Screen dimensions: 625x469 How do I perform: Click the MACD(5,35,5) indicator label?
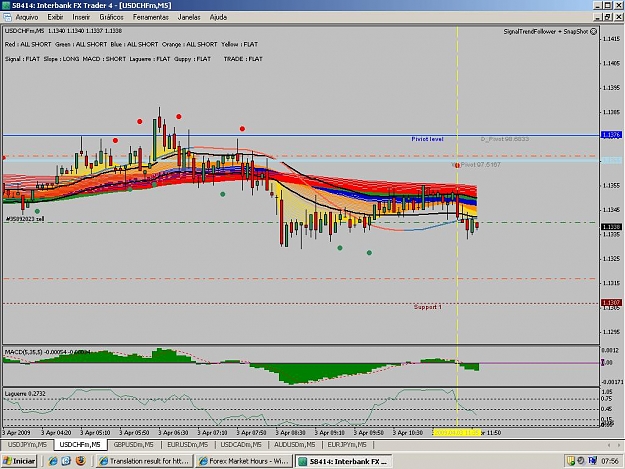(47, 352)
